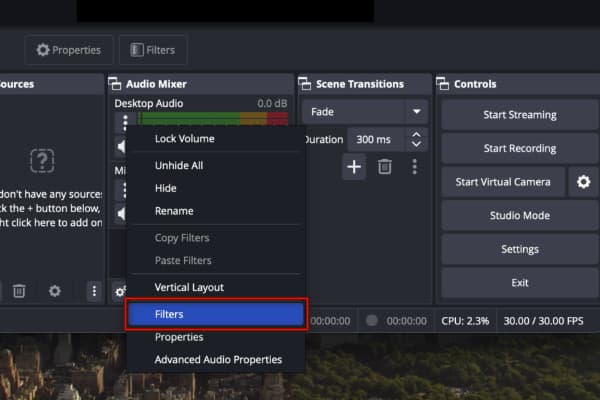
Task: Enable Studio Mode
Action: click(520, 216)
